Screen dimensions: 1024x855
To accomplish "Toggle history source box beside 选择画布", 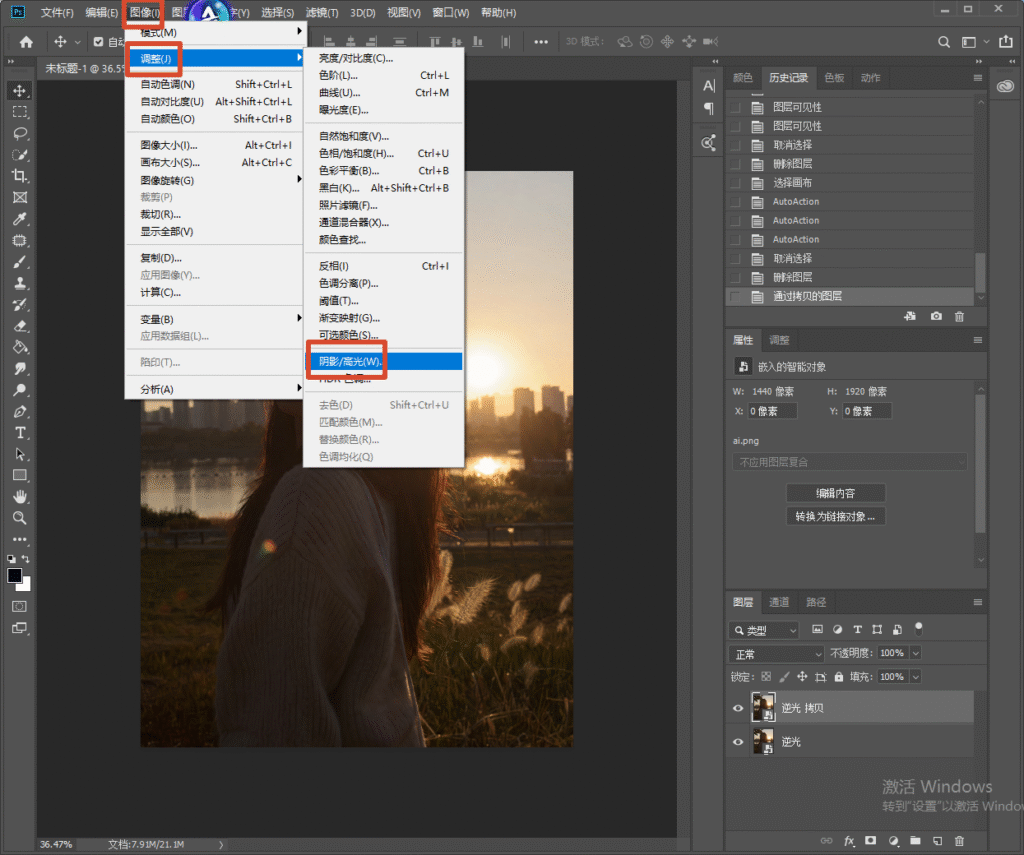I will [735, 183].
